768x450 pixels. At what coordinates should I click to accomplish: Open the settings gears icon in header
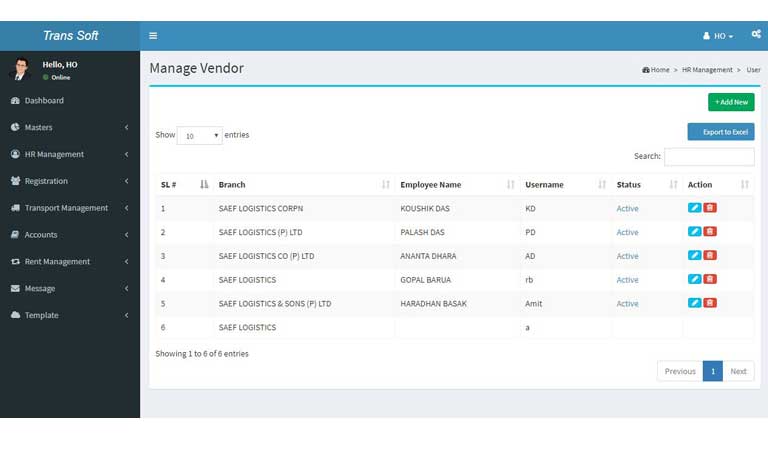pos(755,35)
